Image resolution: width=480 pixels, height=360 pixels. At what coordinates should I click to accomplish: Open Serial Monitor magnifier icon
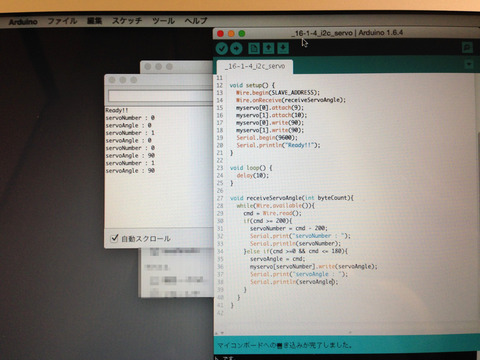coord(468,48)
